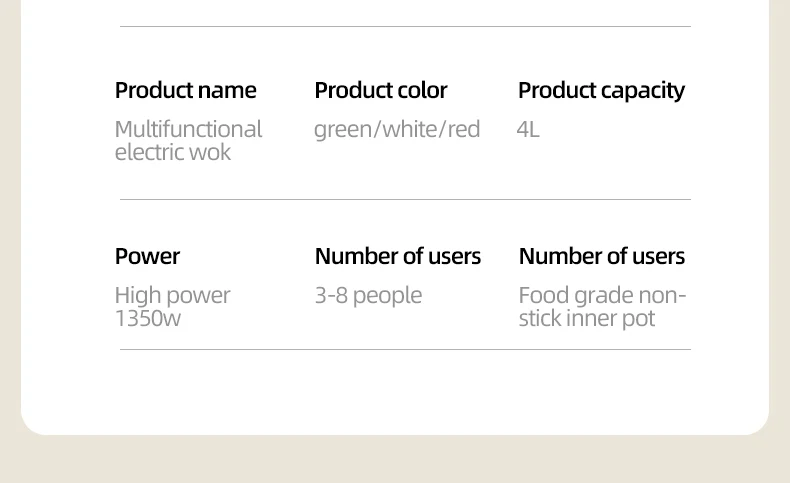Viewport: 790px width, 483px height.
Task: Click the 1350w wattage value
Action: [148, 318]
